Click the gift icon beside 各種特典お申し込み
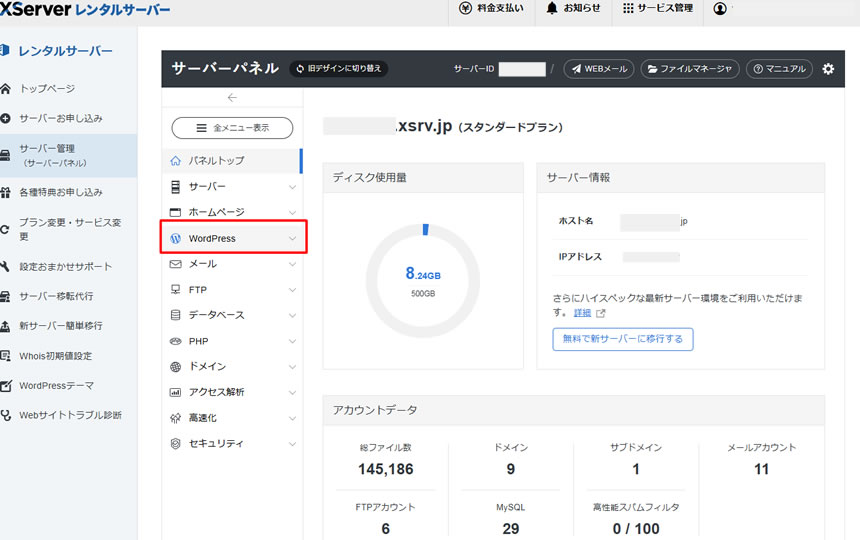 [5, 192]
